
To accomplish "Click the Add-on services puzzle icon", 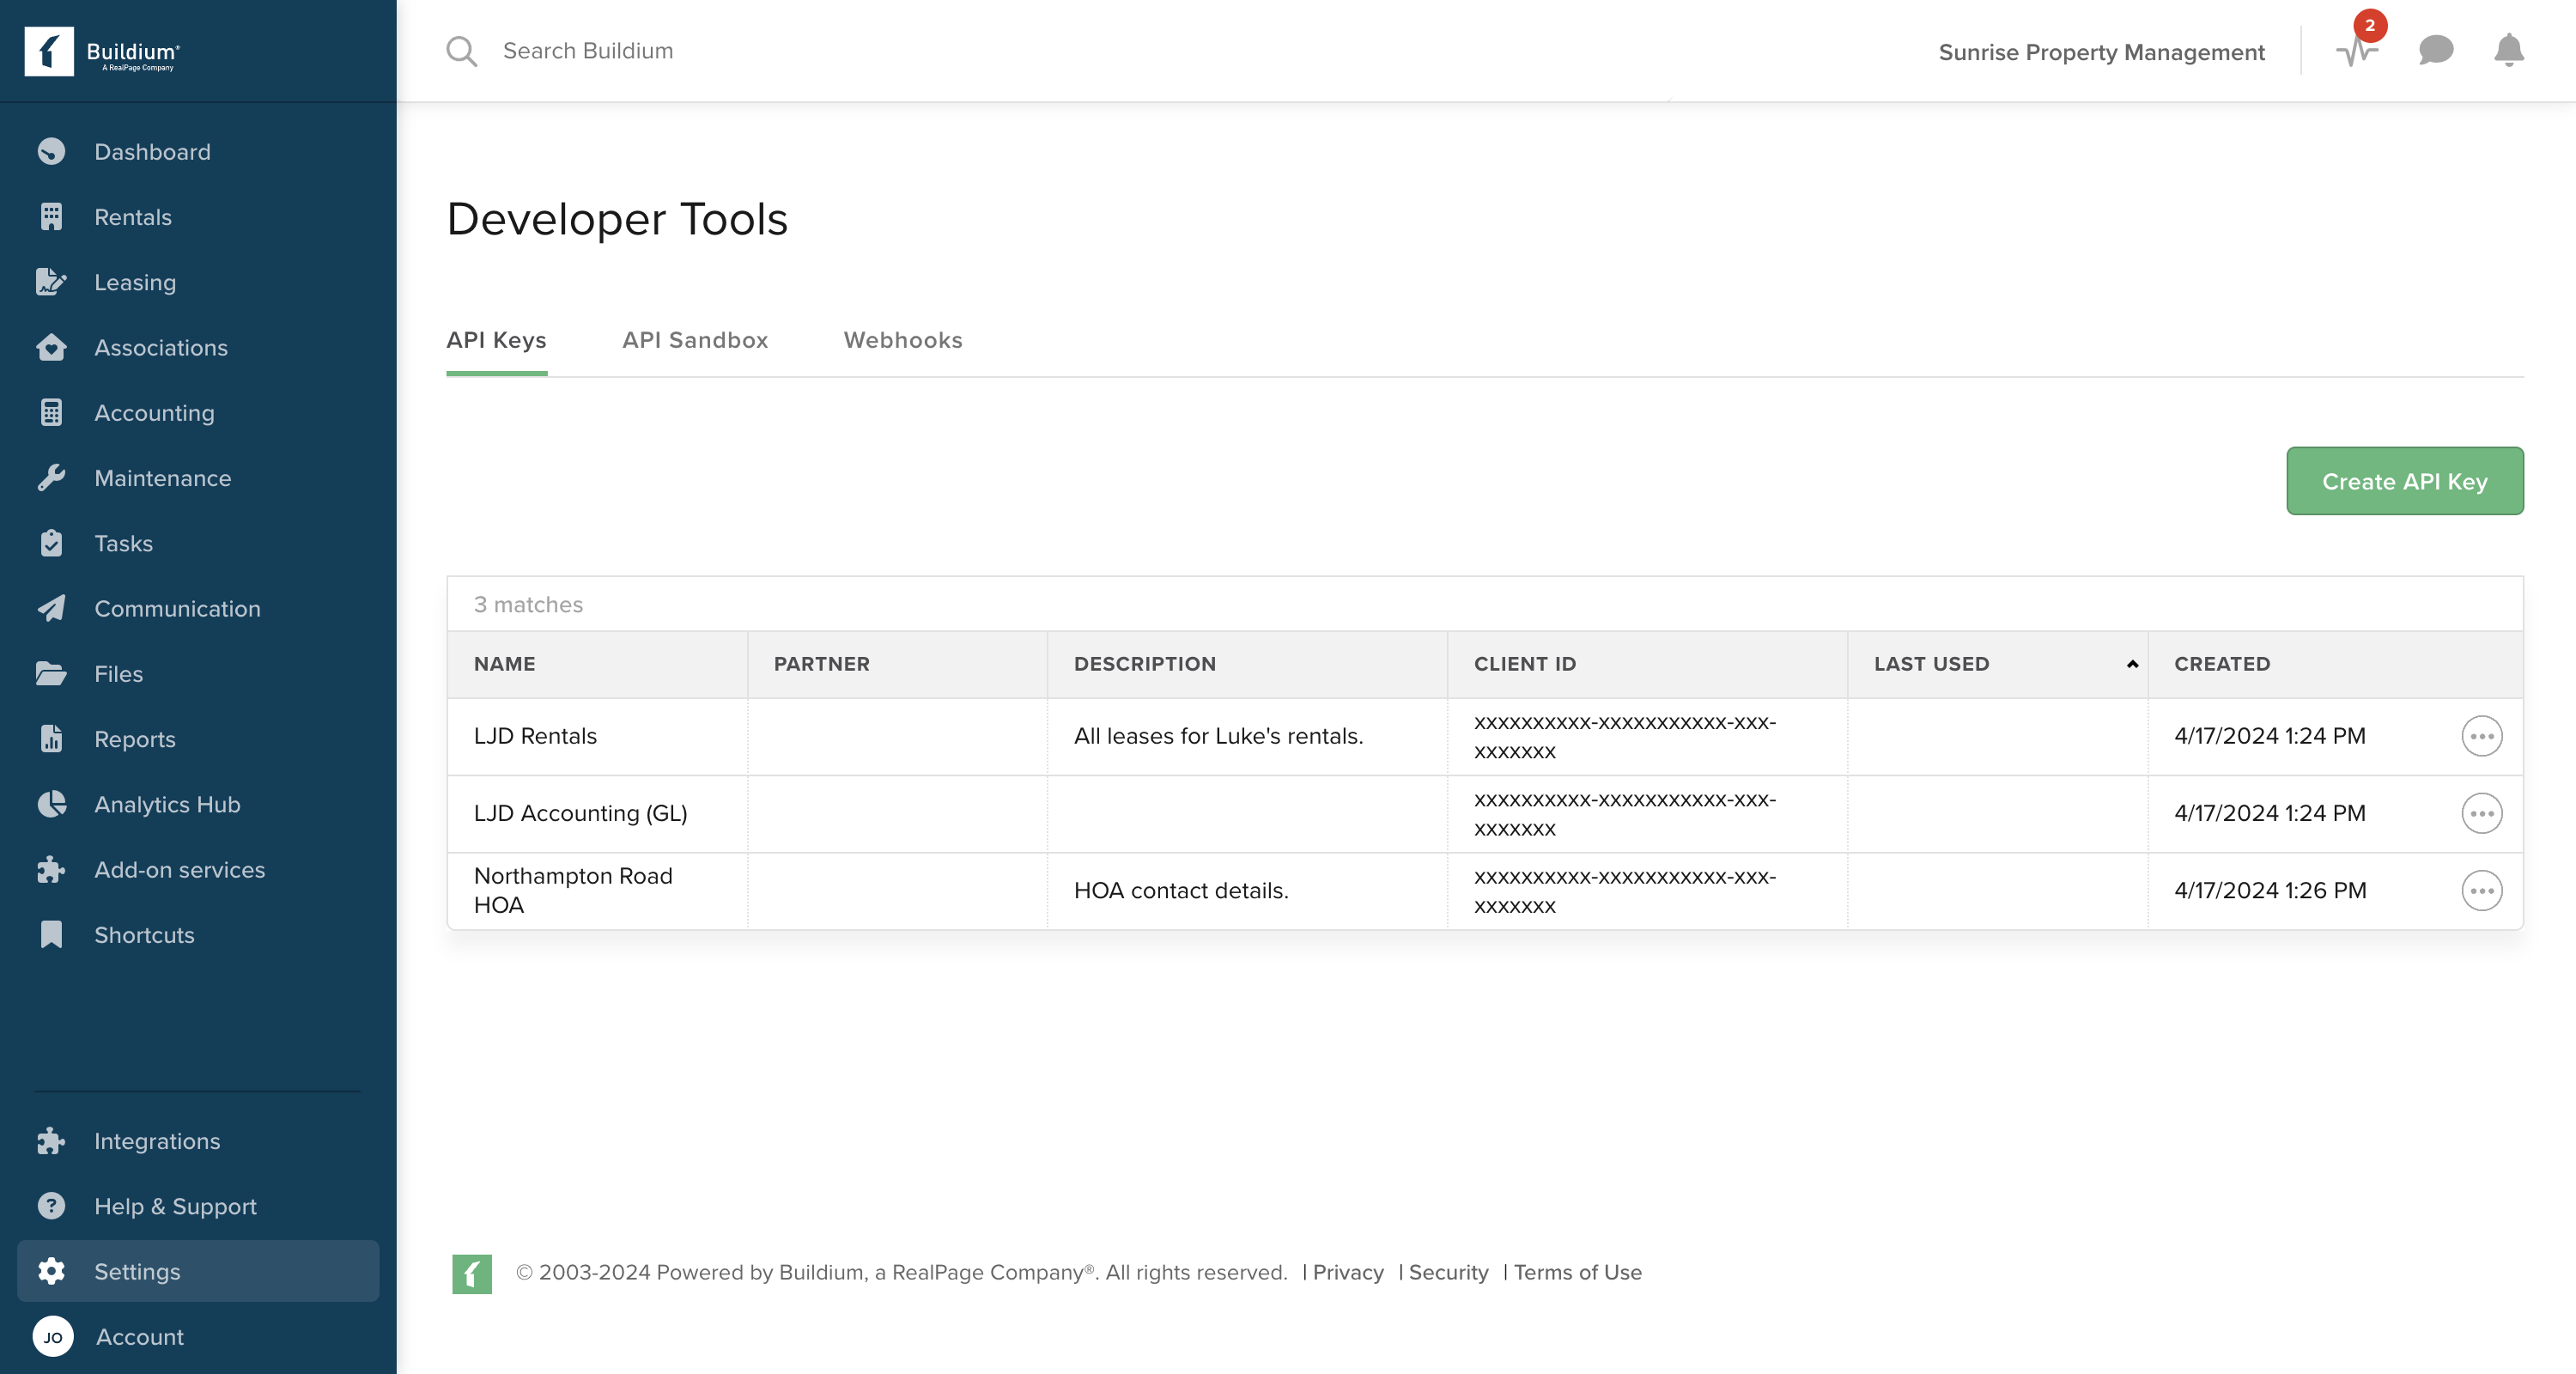I will [51, 869].
